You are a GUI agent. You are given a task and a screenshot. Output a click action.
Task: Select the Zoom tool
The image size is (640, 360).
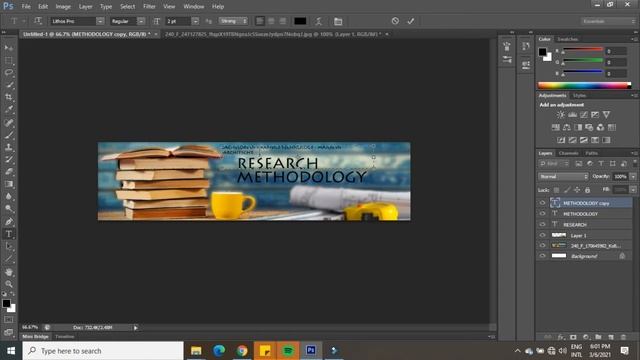pos(9,284)
